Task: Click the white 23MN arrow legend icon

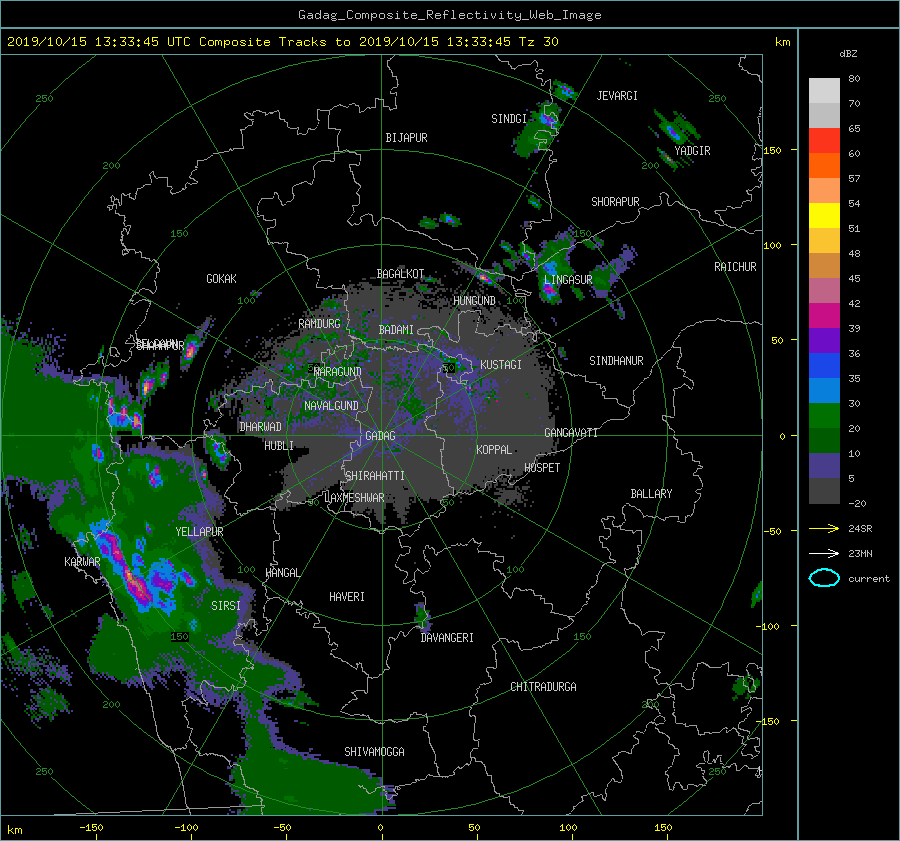Action: pos(824,553)
